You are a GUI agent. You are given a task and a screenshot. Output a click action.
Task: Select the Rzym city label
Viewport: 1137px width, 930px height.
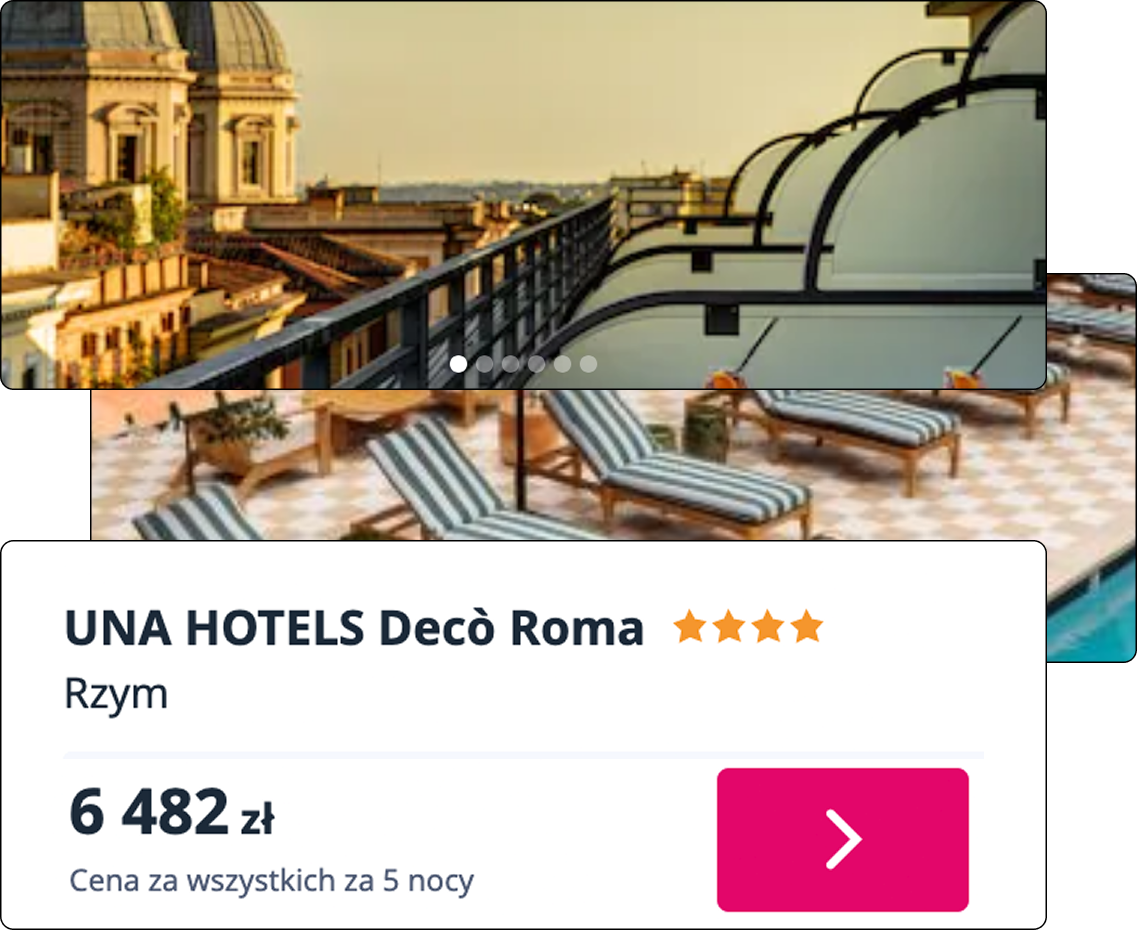pos(116,694)
